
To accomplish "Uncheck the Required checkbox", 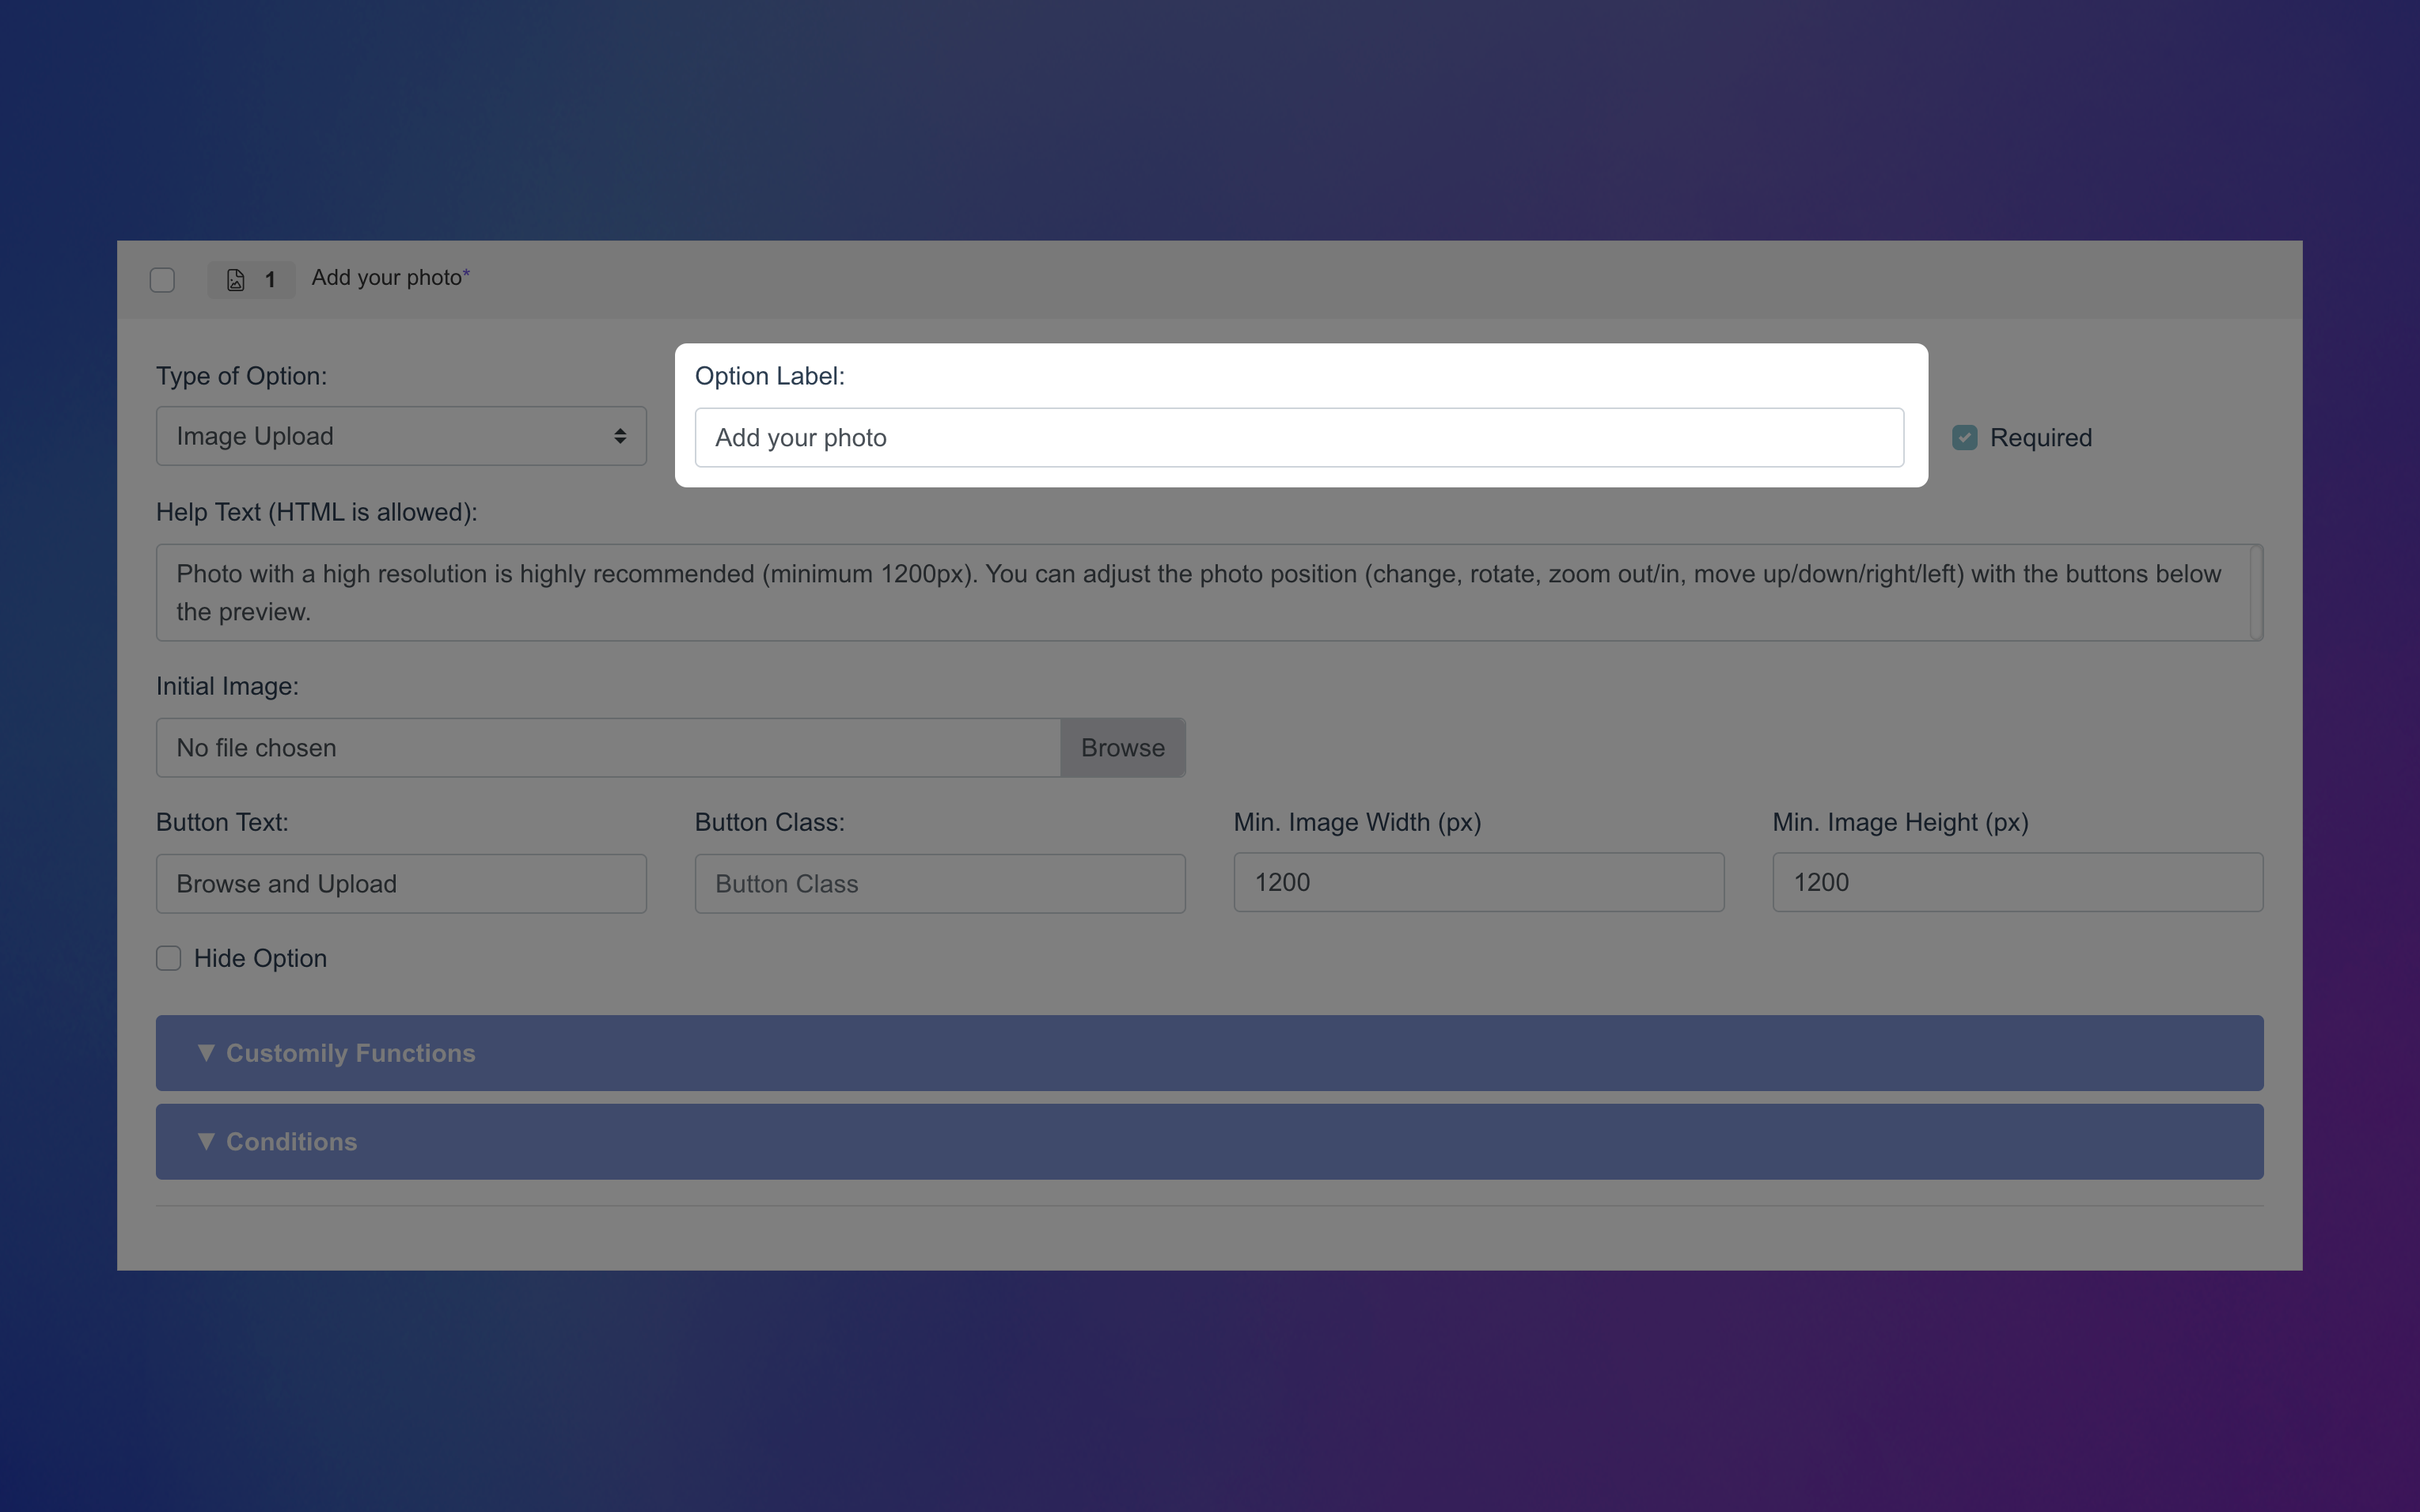I will [1964, 438].
